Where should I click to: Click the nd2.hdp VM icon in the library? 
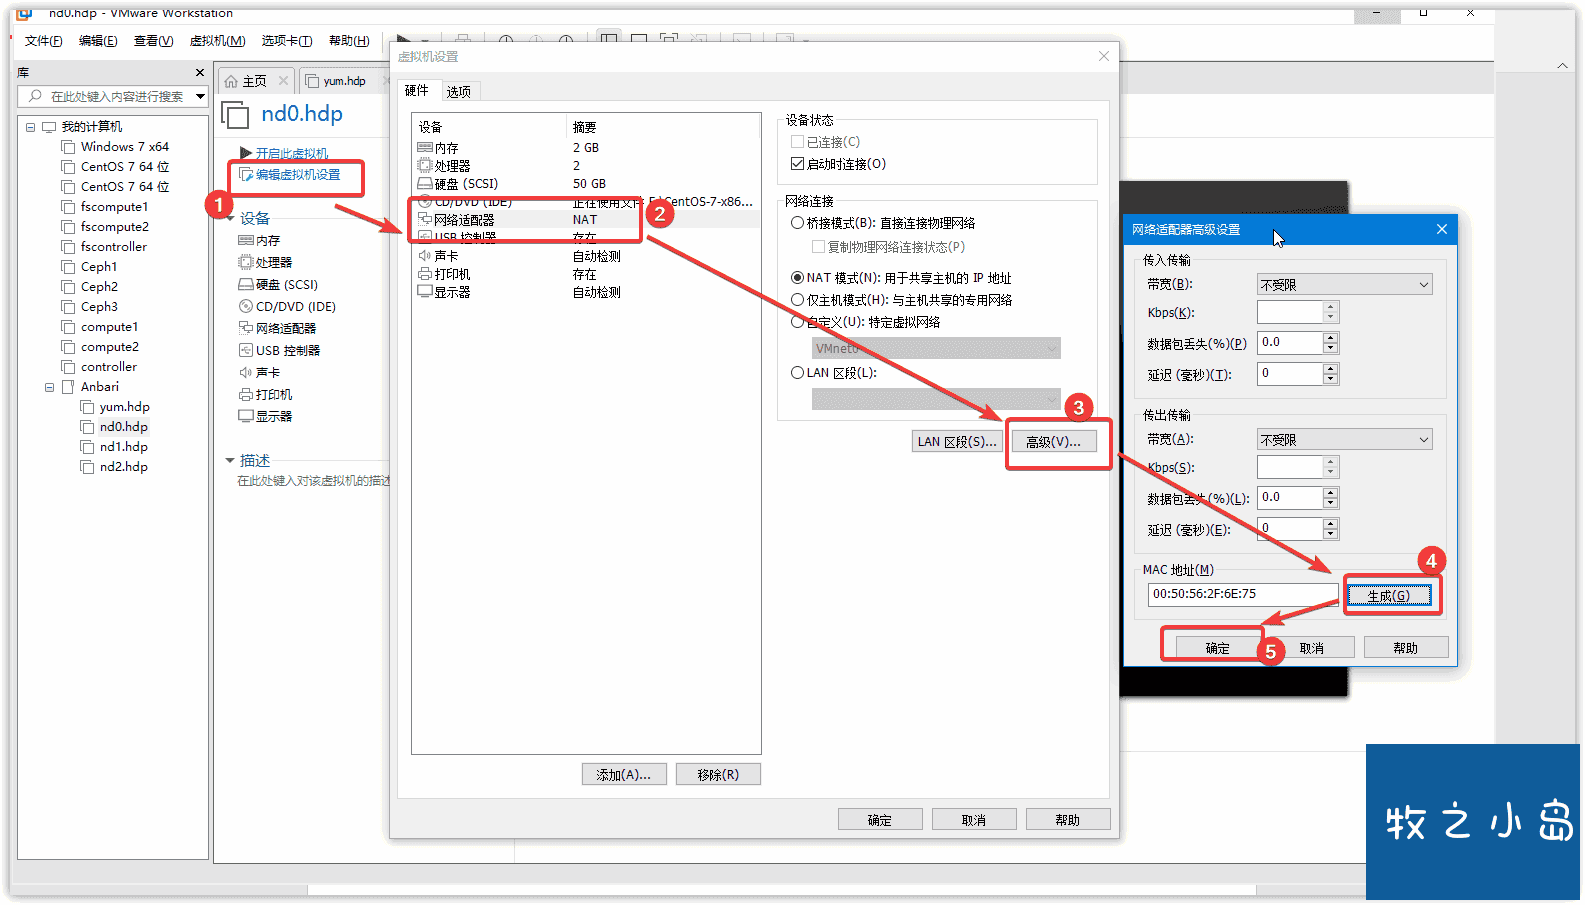coord(87,466)
